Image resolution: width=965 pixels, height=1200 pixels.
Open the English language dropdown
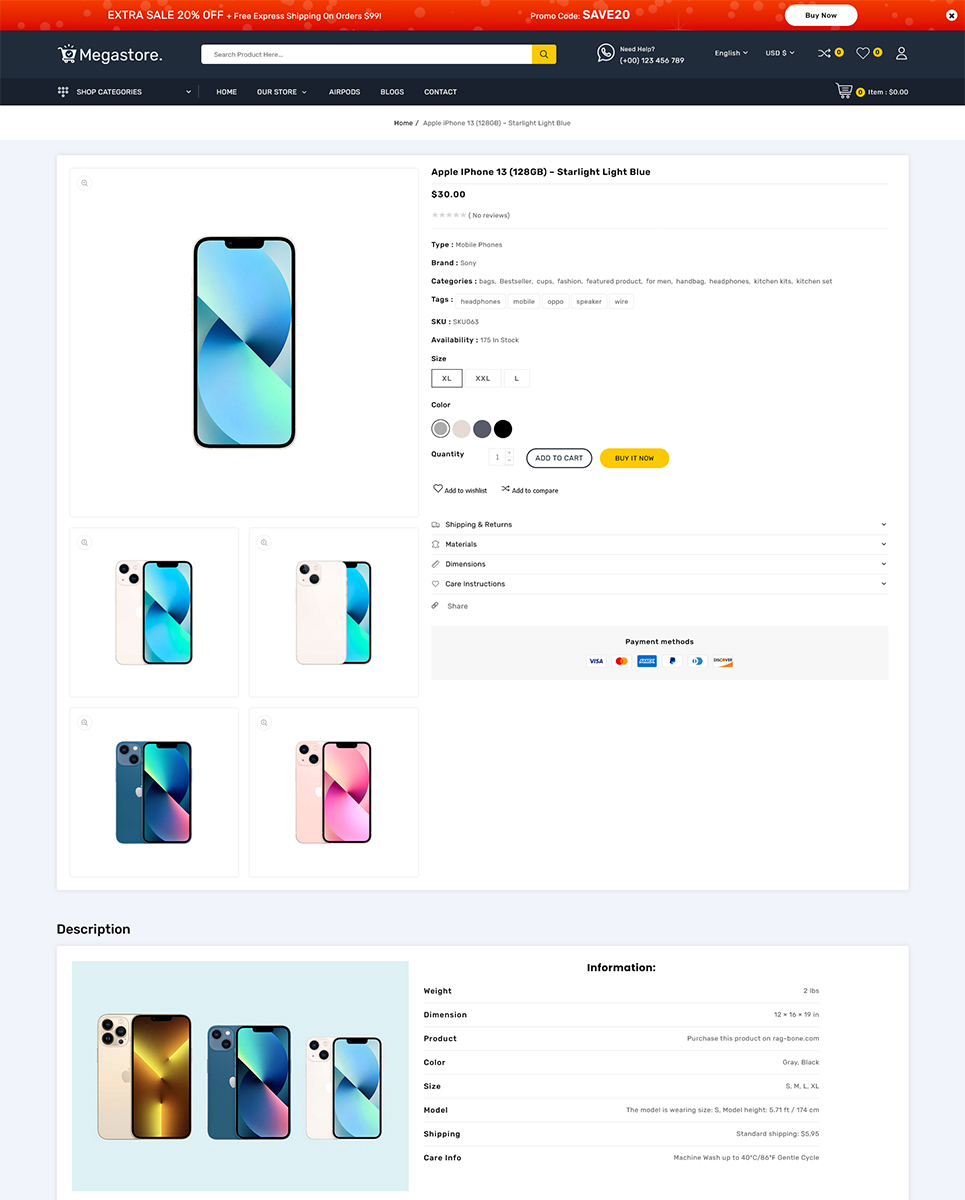tap(731, 53)
